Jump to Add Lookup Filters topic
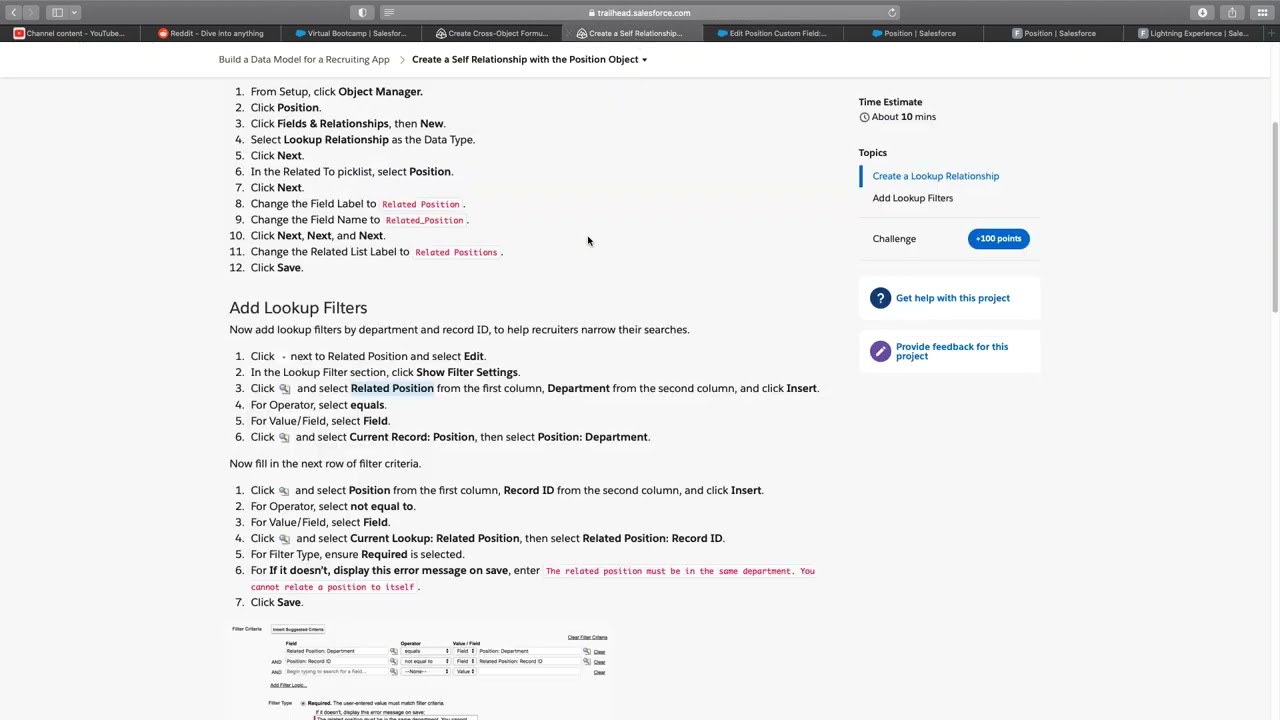The width and height of the screenshot is (1280, 720). [912, 198]
